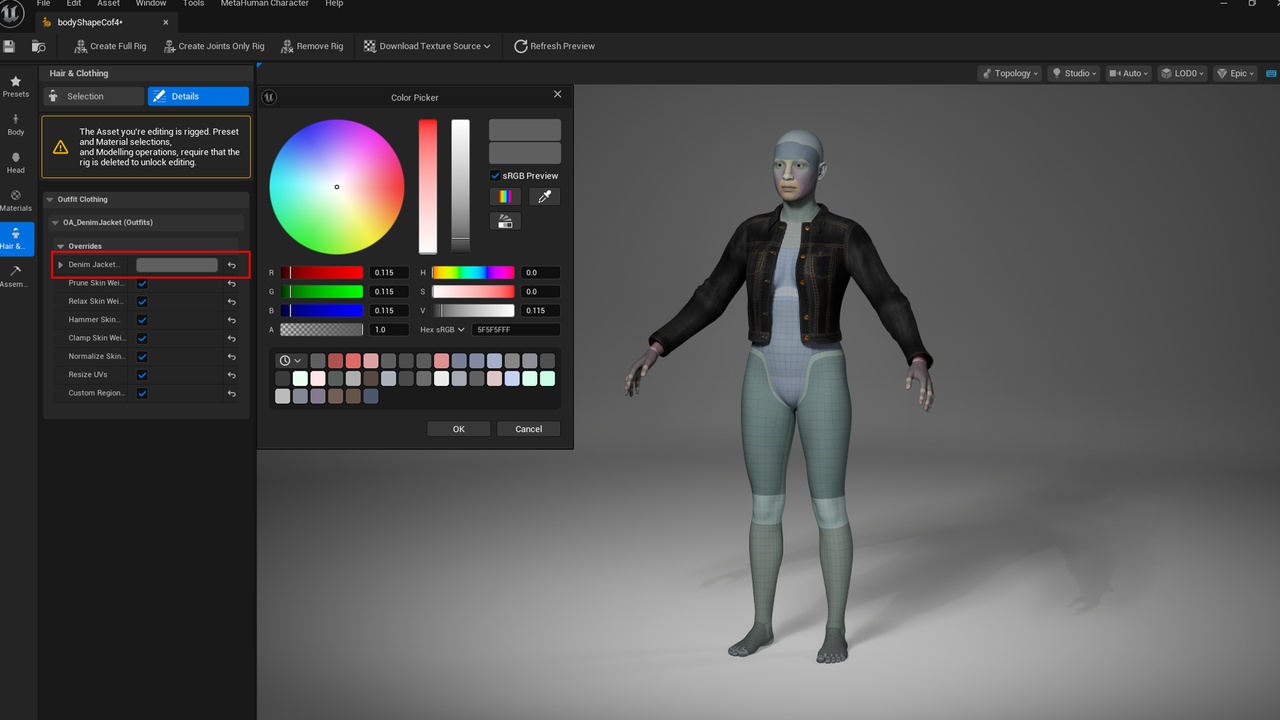
Task: Open the Materials sidebar panel
Action: click(x=16, y=201)
